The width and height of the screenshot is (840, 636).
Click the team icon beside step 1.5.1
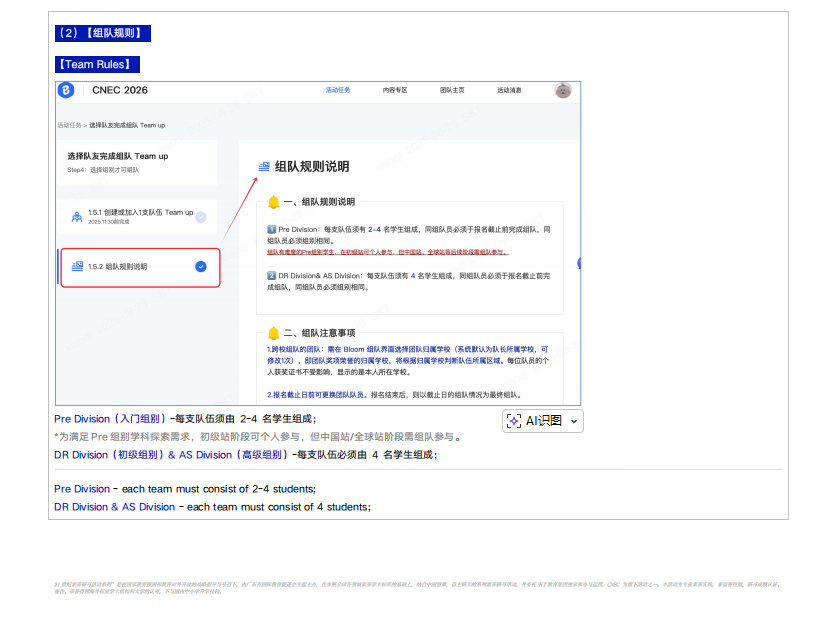[77, 217]
